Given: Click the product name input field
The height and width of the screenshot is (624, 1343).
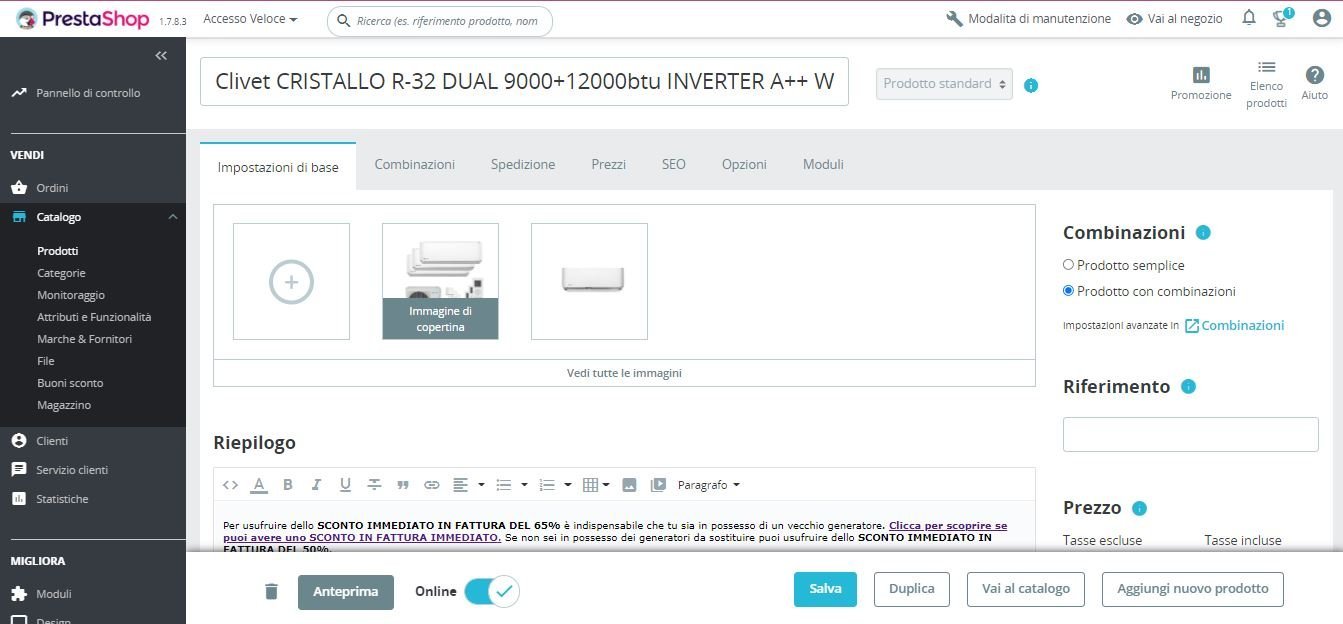Looking at the screenshot, I should click(524, 81).
